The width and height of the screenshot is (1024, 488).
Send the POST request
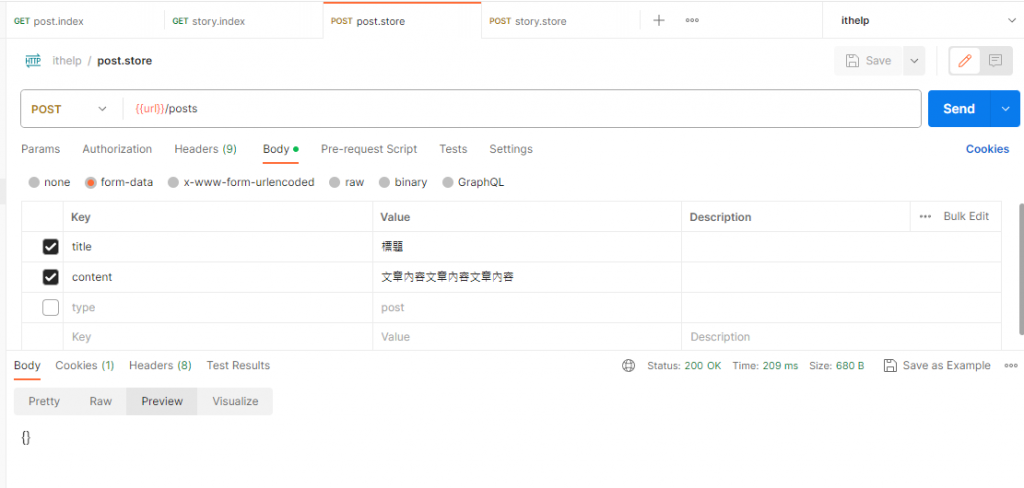coord(959,108)
